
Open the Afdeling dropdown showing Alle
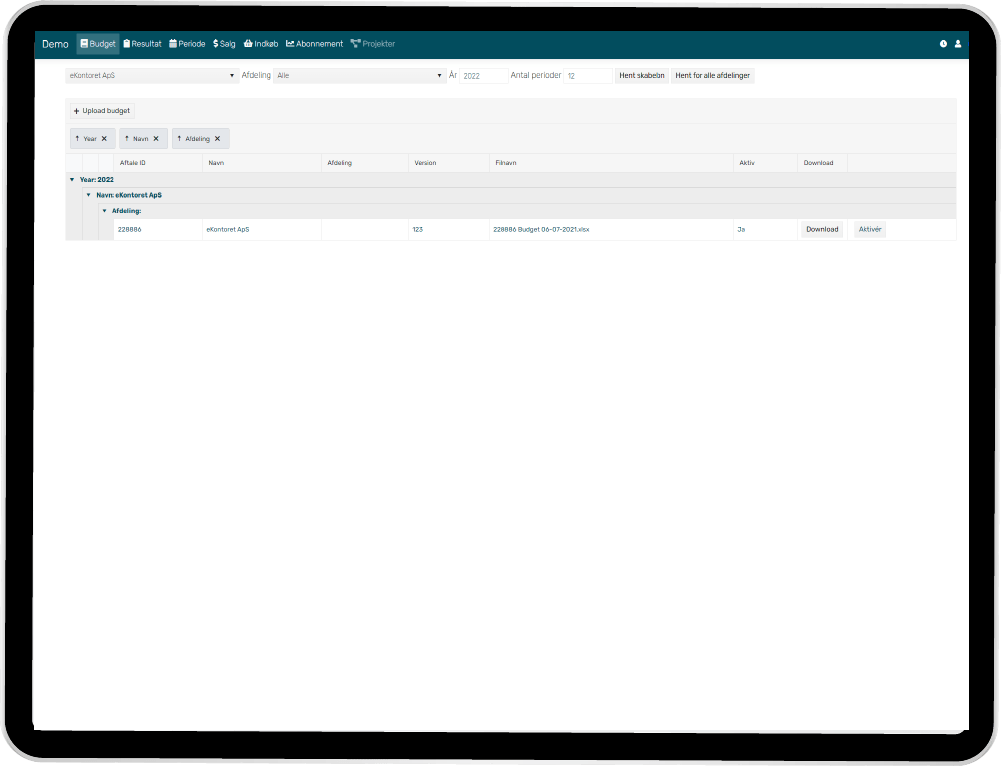pyautogui.click(x=359, y=75)
